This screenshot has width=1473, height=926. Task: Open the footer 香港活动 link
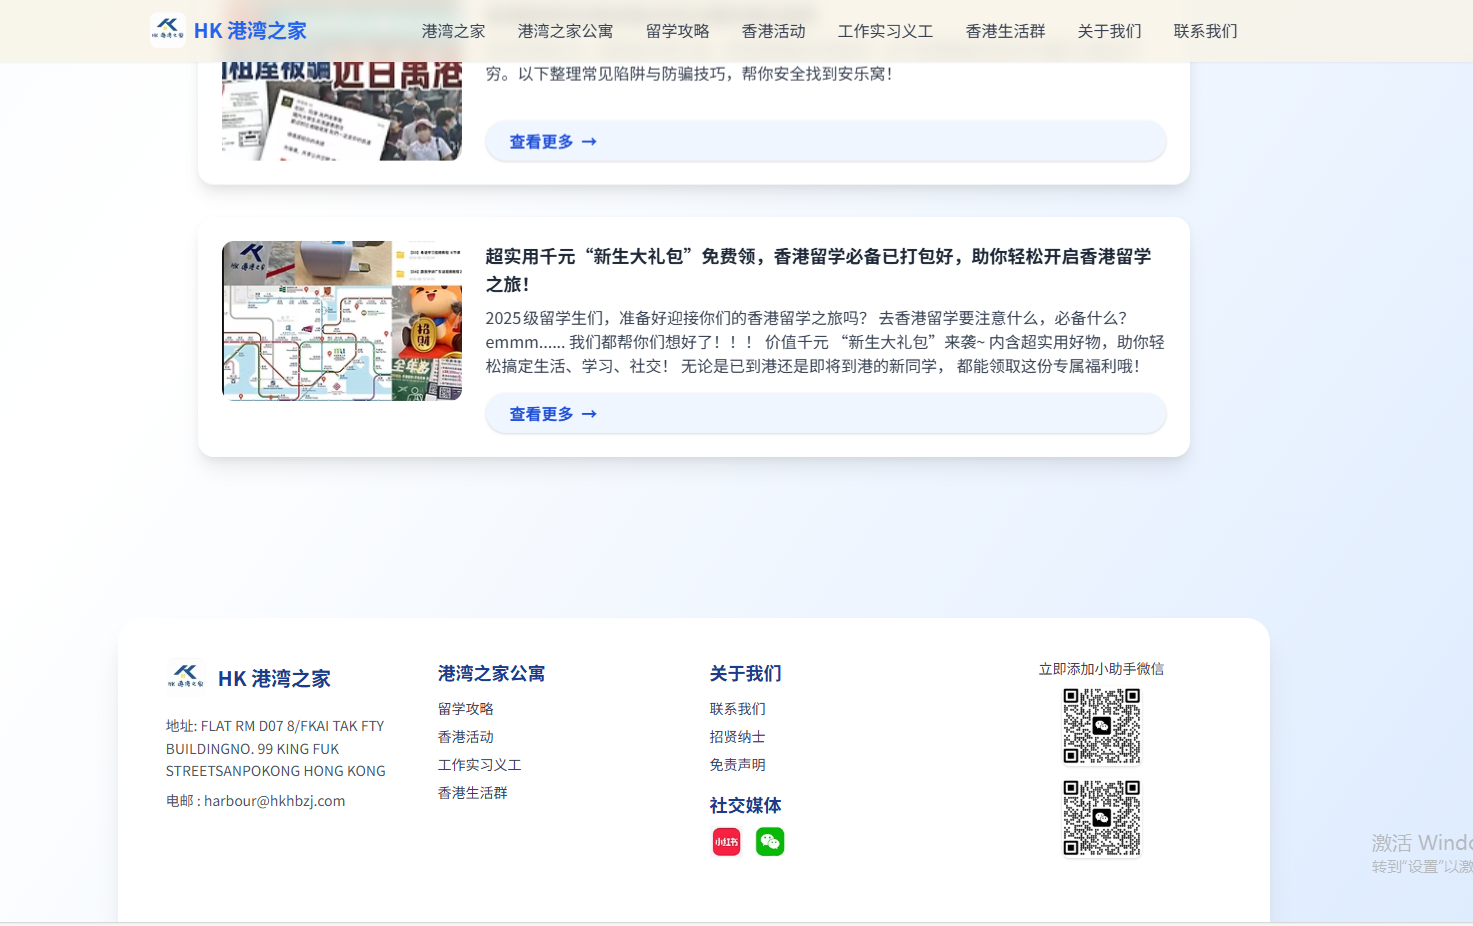[466, 736]
